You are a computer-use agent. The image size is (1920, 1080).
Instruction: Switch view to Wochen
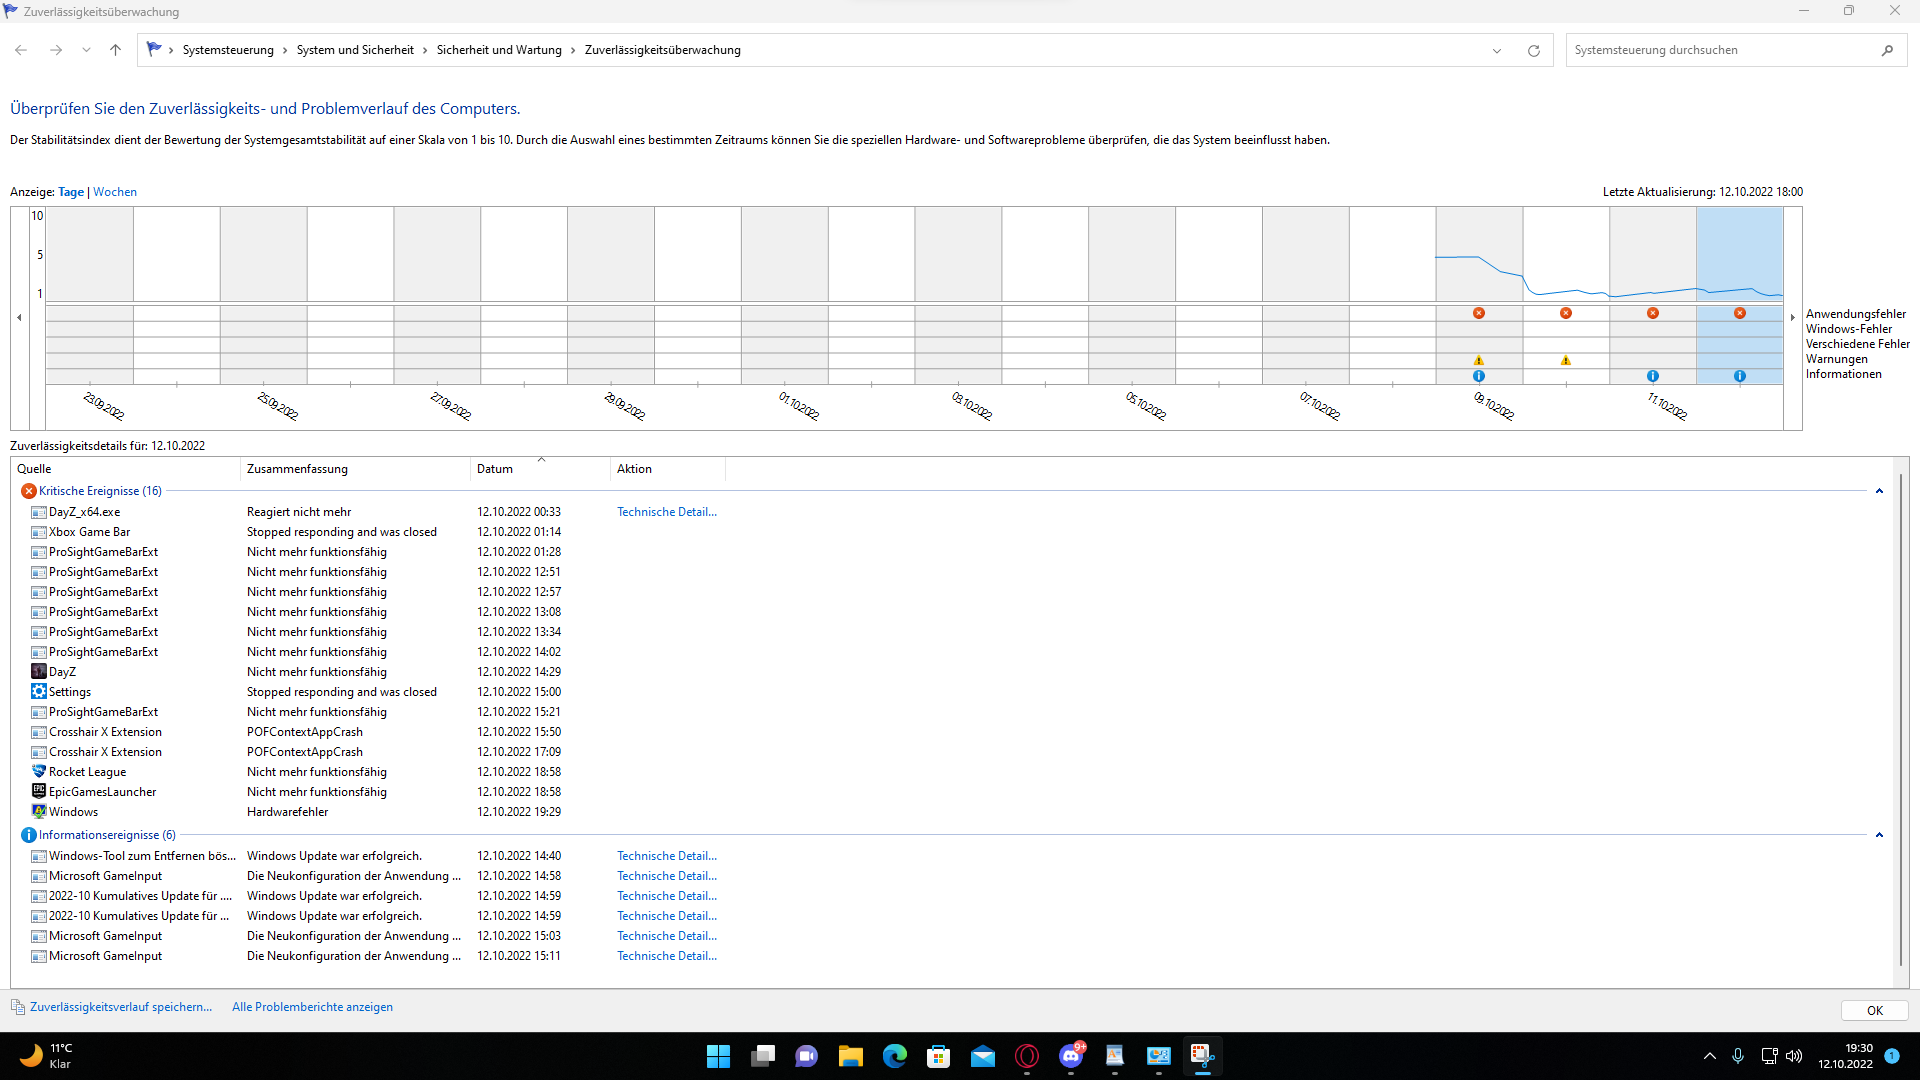[115, 192]
